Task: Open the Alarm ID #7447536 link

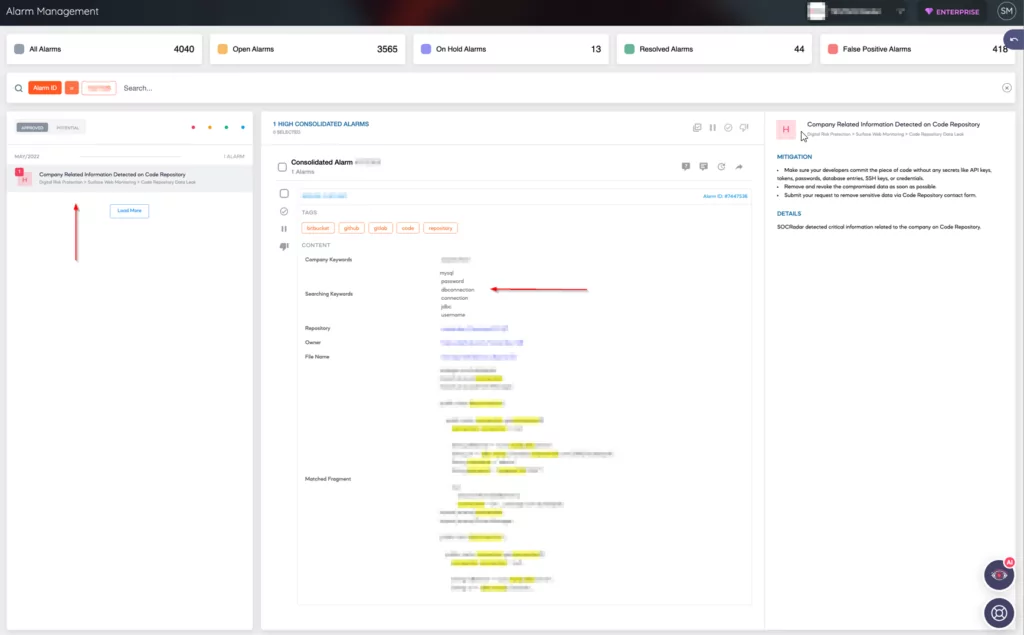Action: (725, 196)
